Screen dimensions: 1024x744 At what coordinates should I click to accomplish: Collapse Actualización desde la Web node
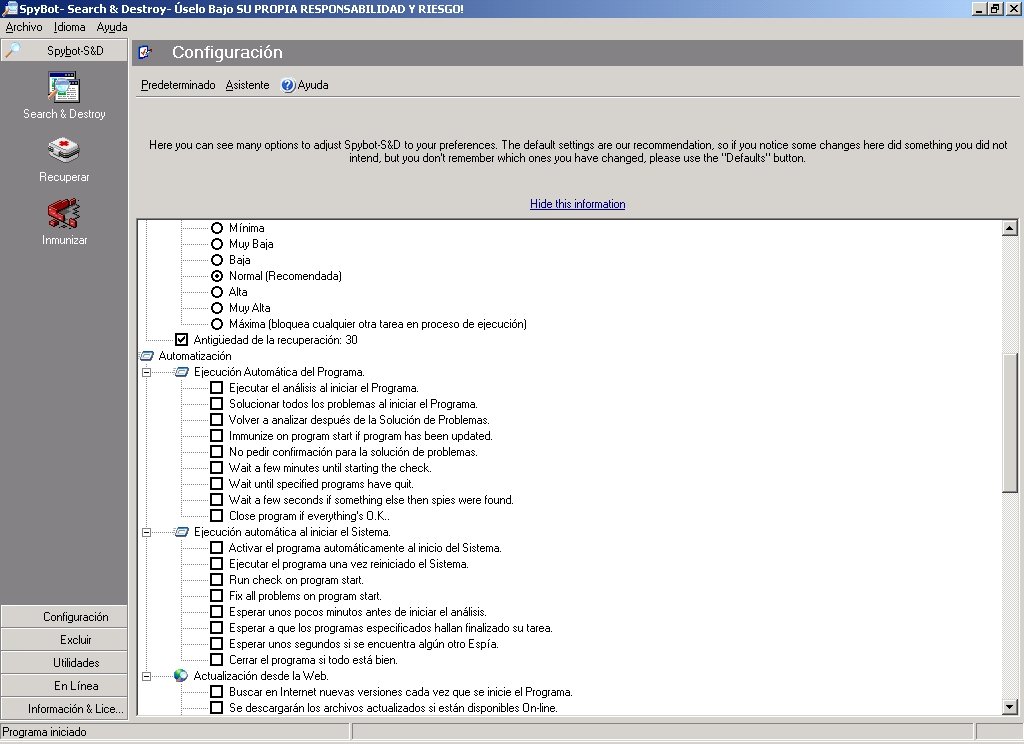[x=147, y=677]
